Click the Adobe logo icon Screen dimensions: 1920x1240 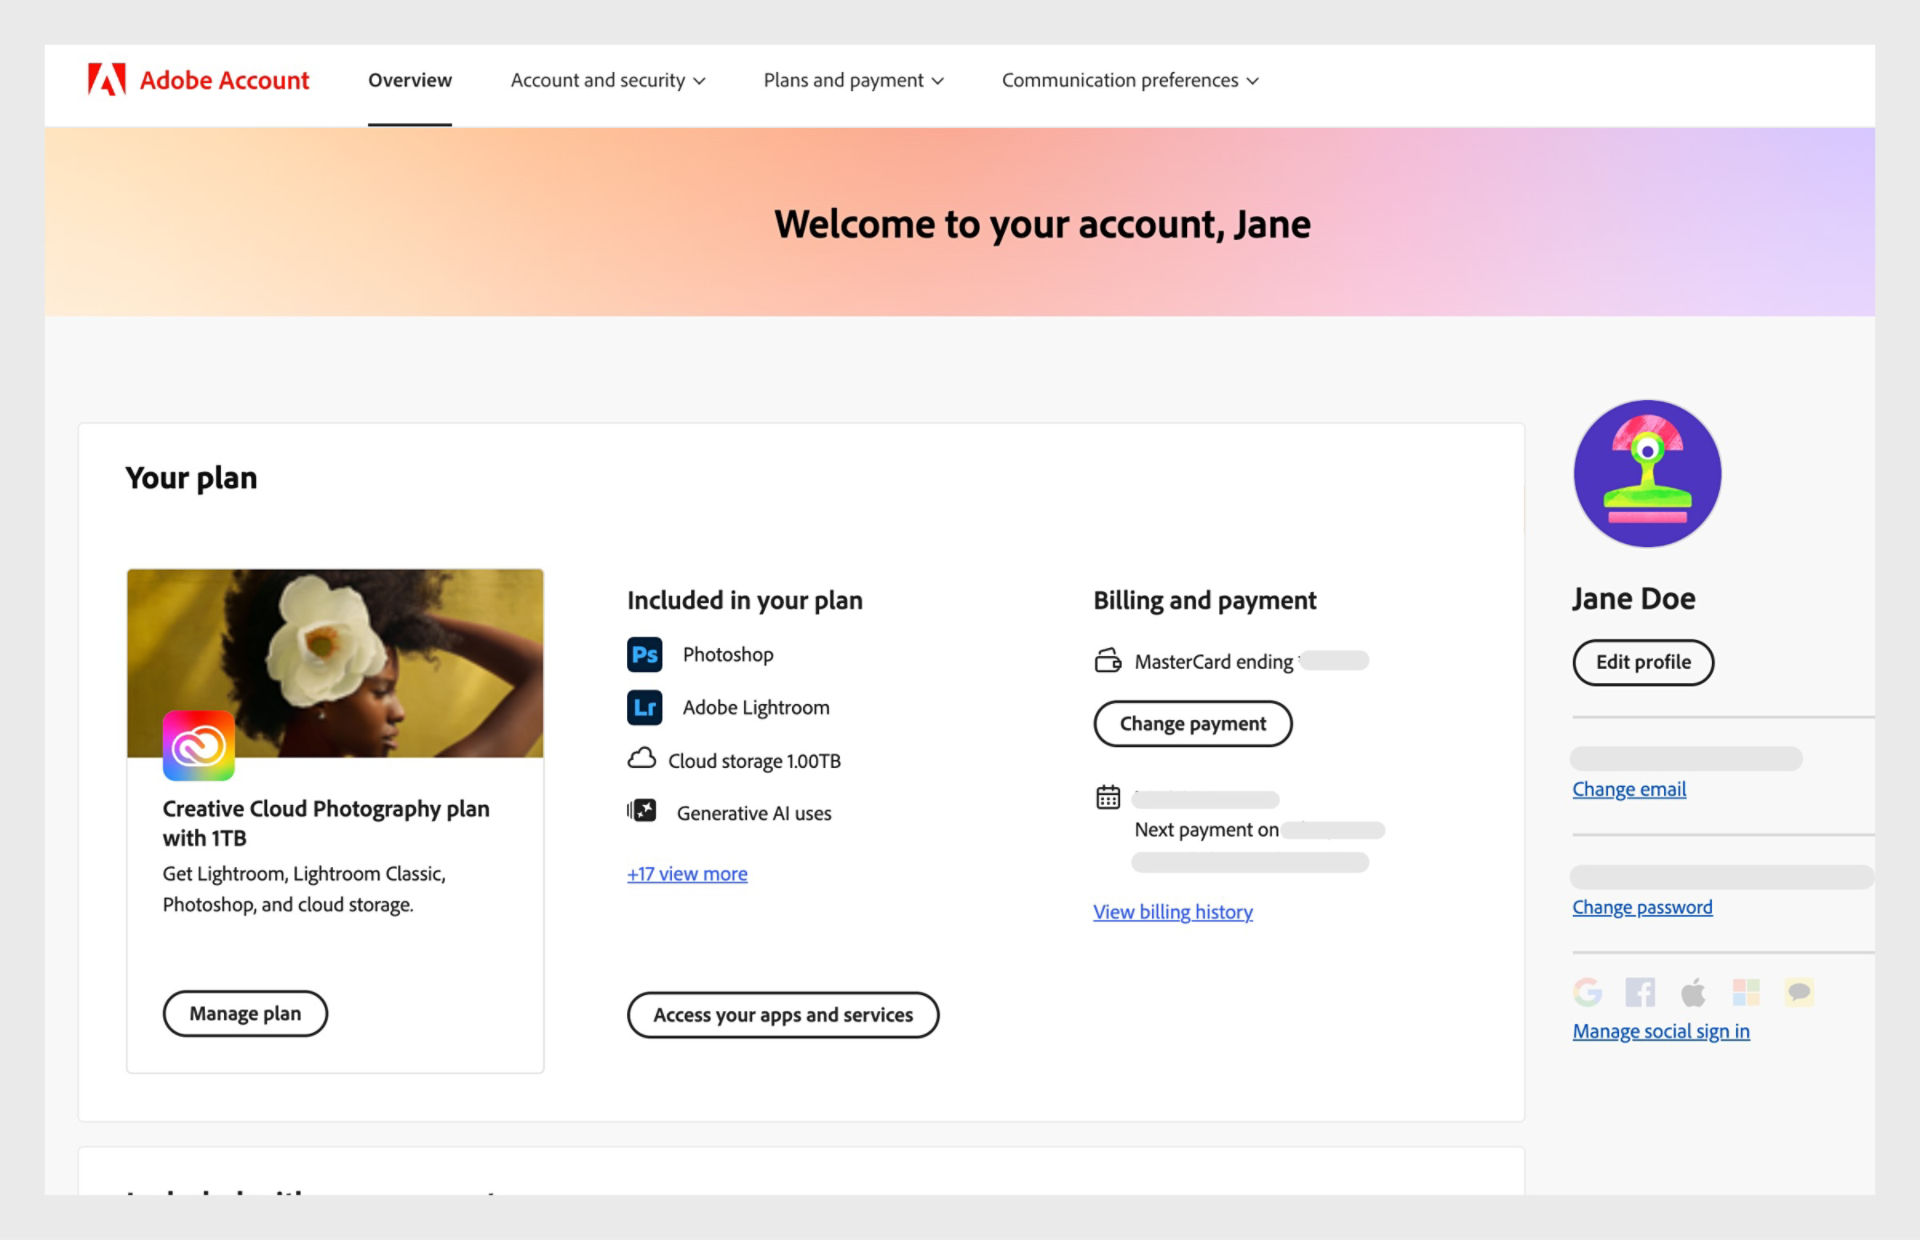[x=107, y=80]
